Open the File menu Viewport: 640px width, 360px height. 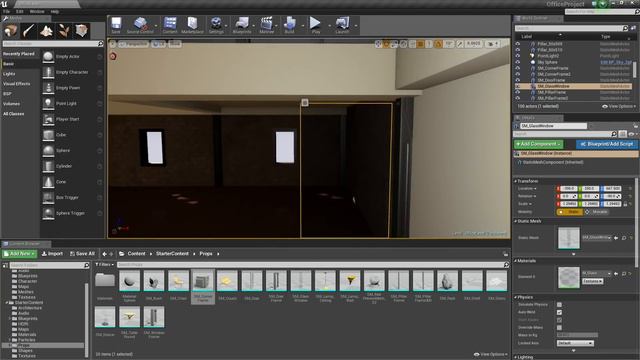(7, 11)
